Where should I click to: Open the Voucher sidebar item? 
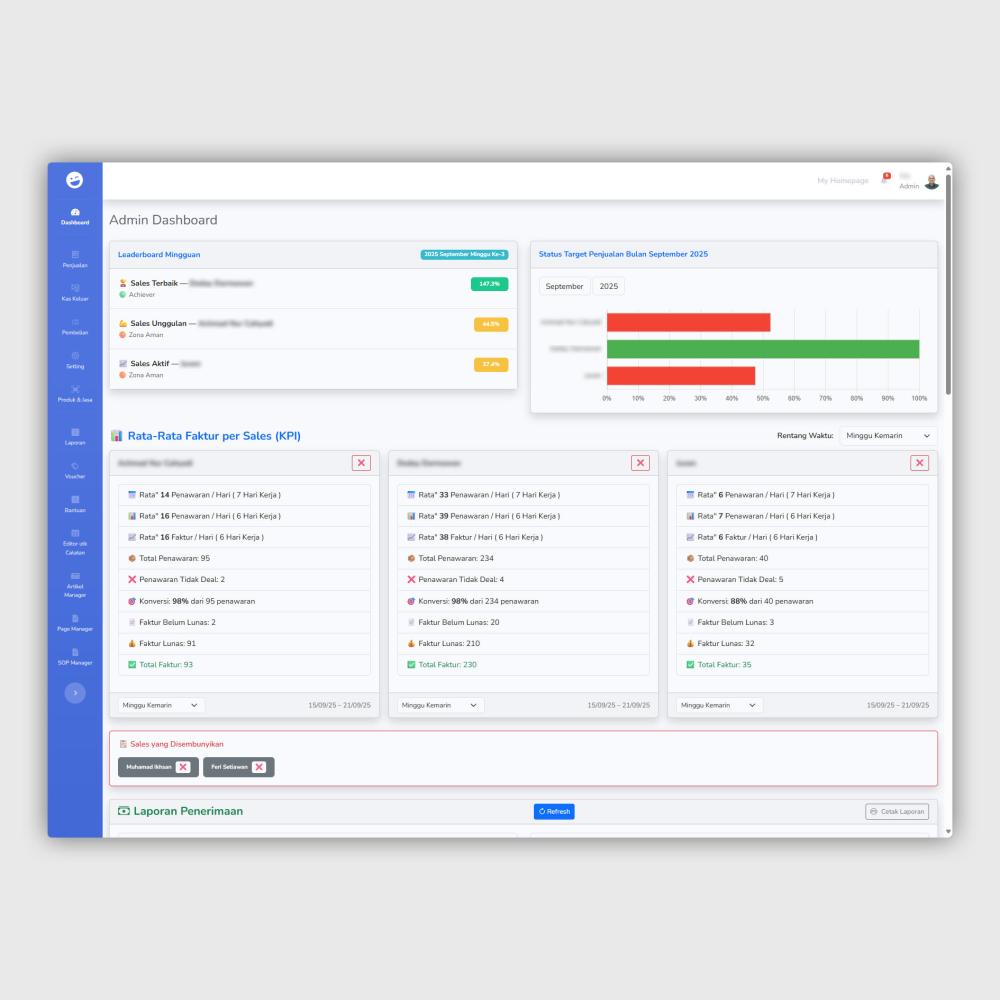pos(75,470)
